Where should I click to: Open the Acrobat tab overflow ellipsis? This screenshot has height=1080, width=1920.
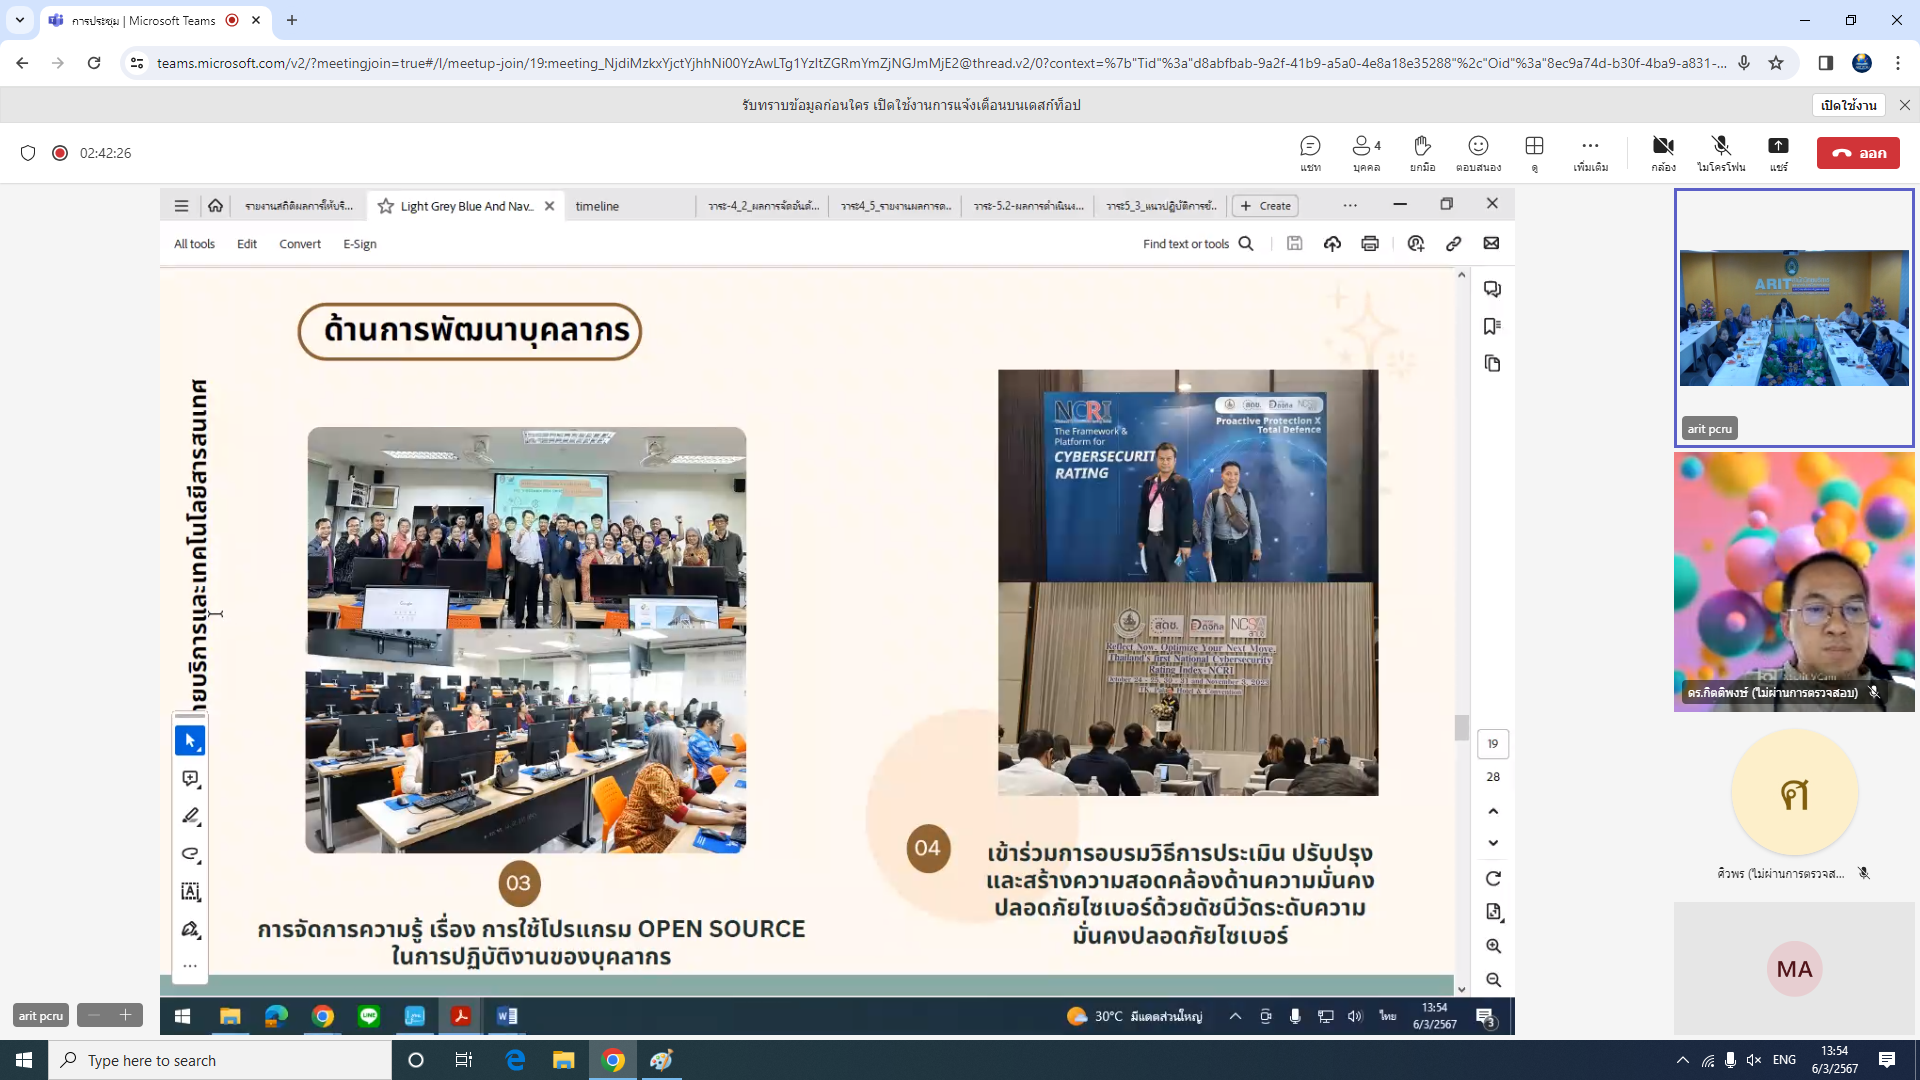click(x=1350, y=206)
